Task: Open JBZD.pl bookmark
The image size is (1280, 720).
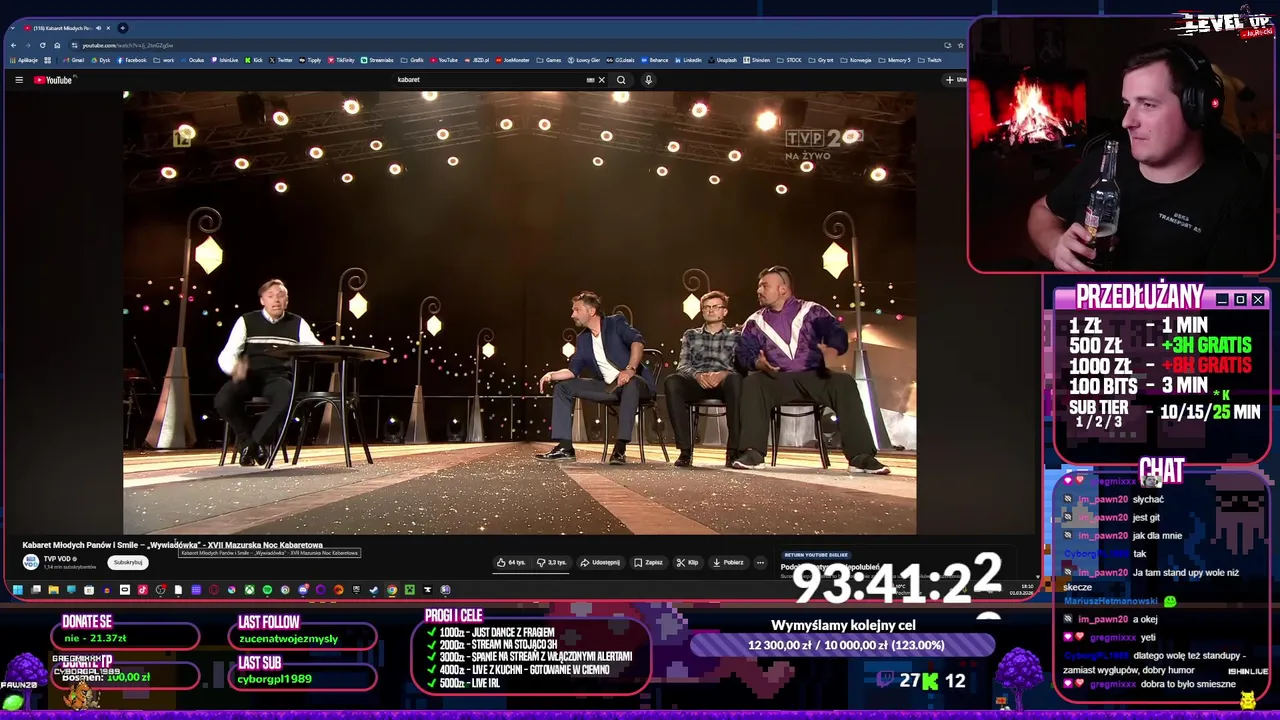Action: click(x=476, y=60)
